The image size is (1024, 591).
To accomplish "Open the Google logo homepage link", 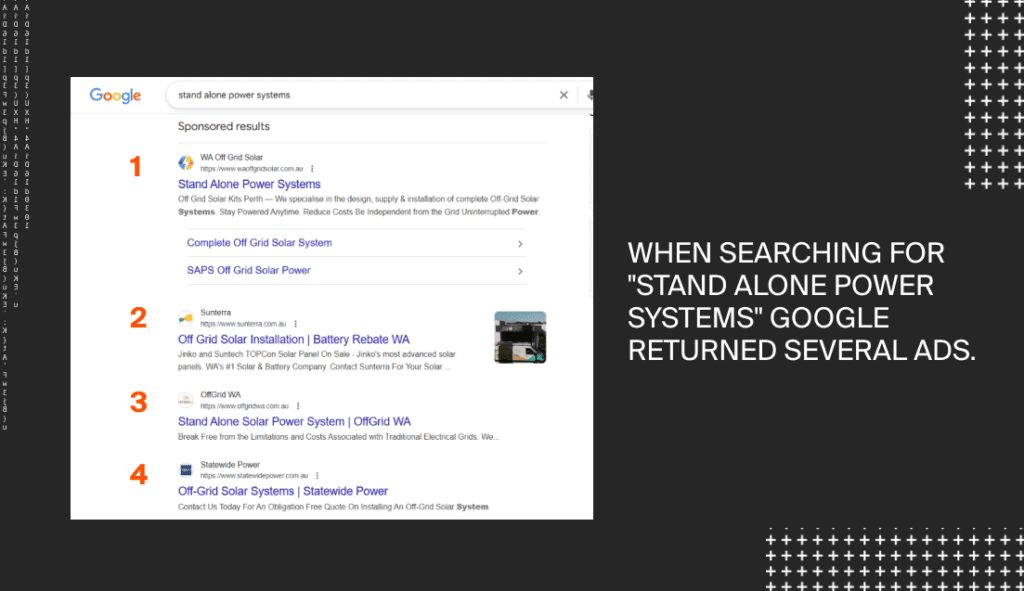I will pos(115,95).
